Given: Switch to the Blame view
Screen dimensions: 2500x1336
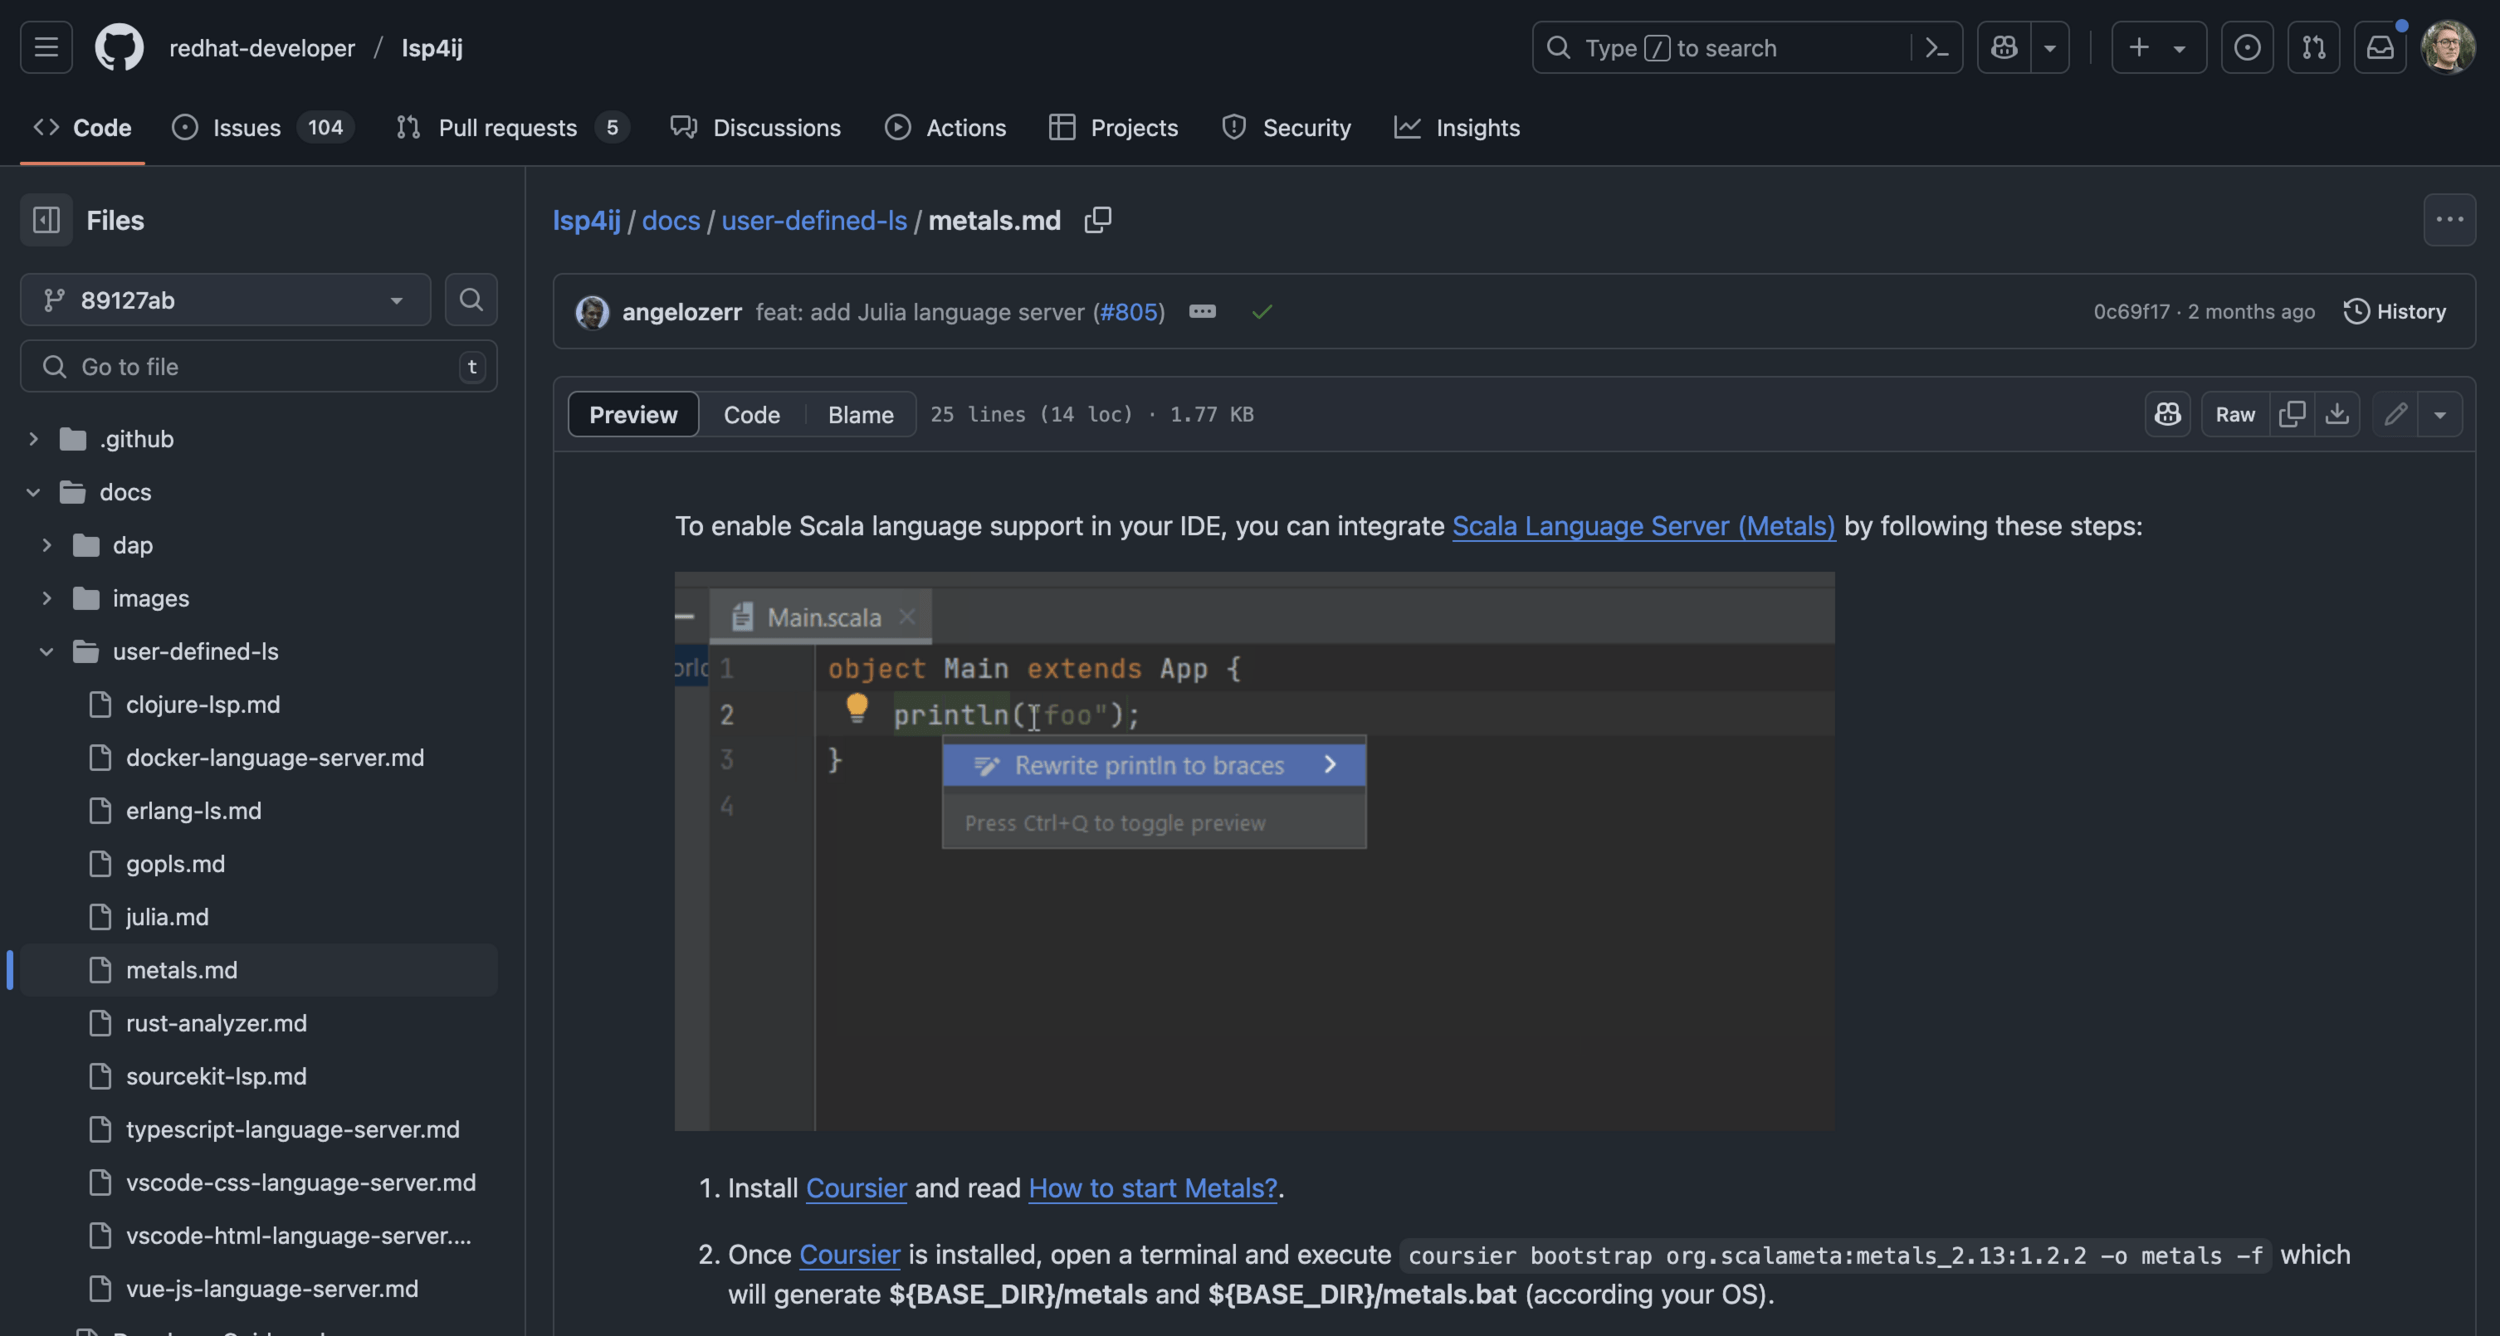Looking at the screenshot, I should pyautogui.click(x=860, y=414).
